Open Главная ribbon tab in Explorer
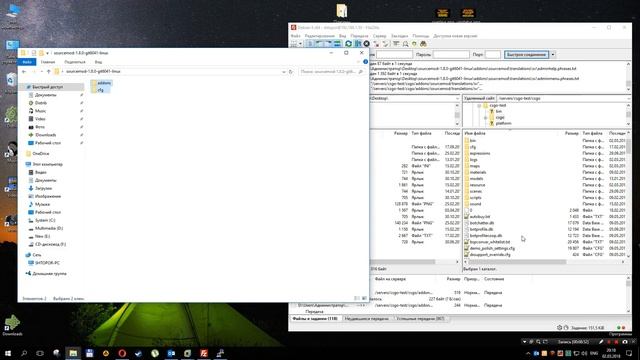Image resolution: width=640 pixels, height=360 pixels. [48, 62]
